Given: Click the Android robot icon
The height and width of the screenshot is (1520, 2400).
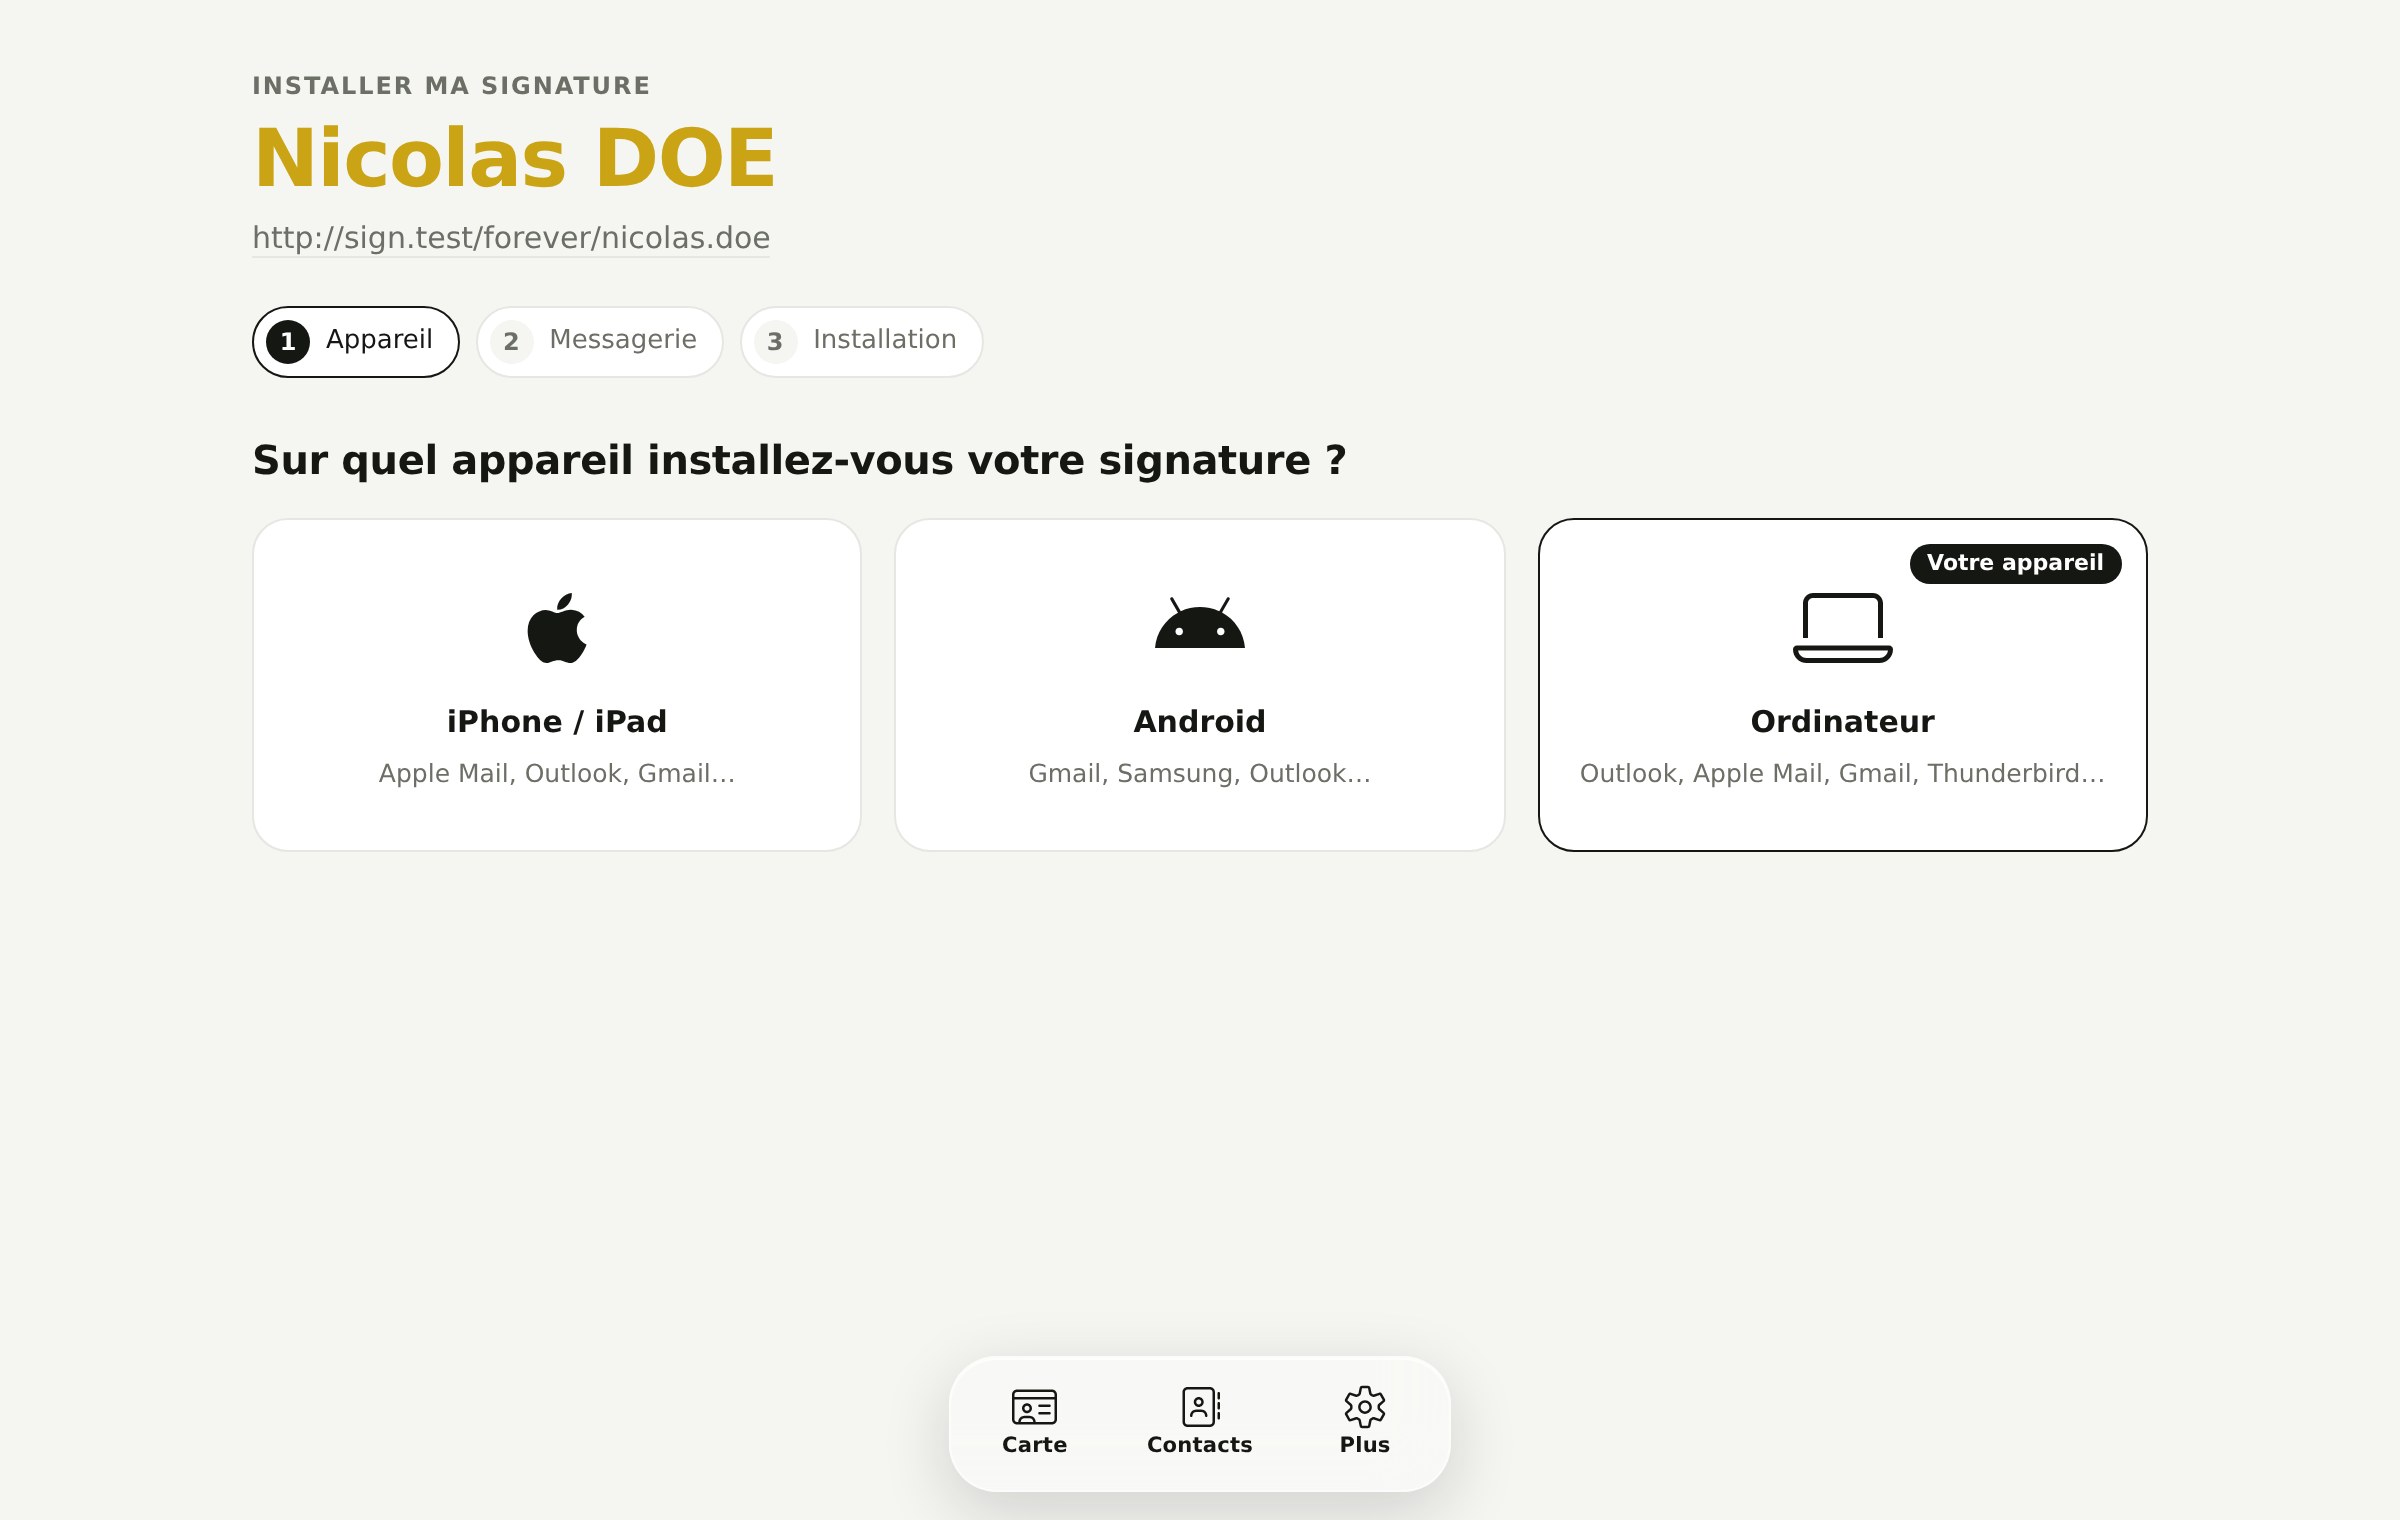Looking at the screenshot, I should [x=1199, y=623].
